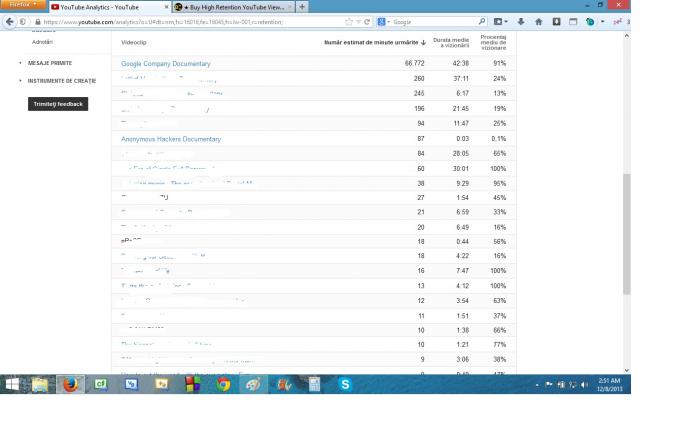Open the search engine dropdown

383,22
